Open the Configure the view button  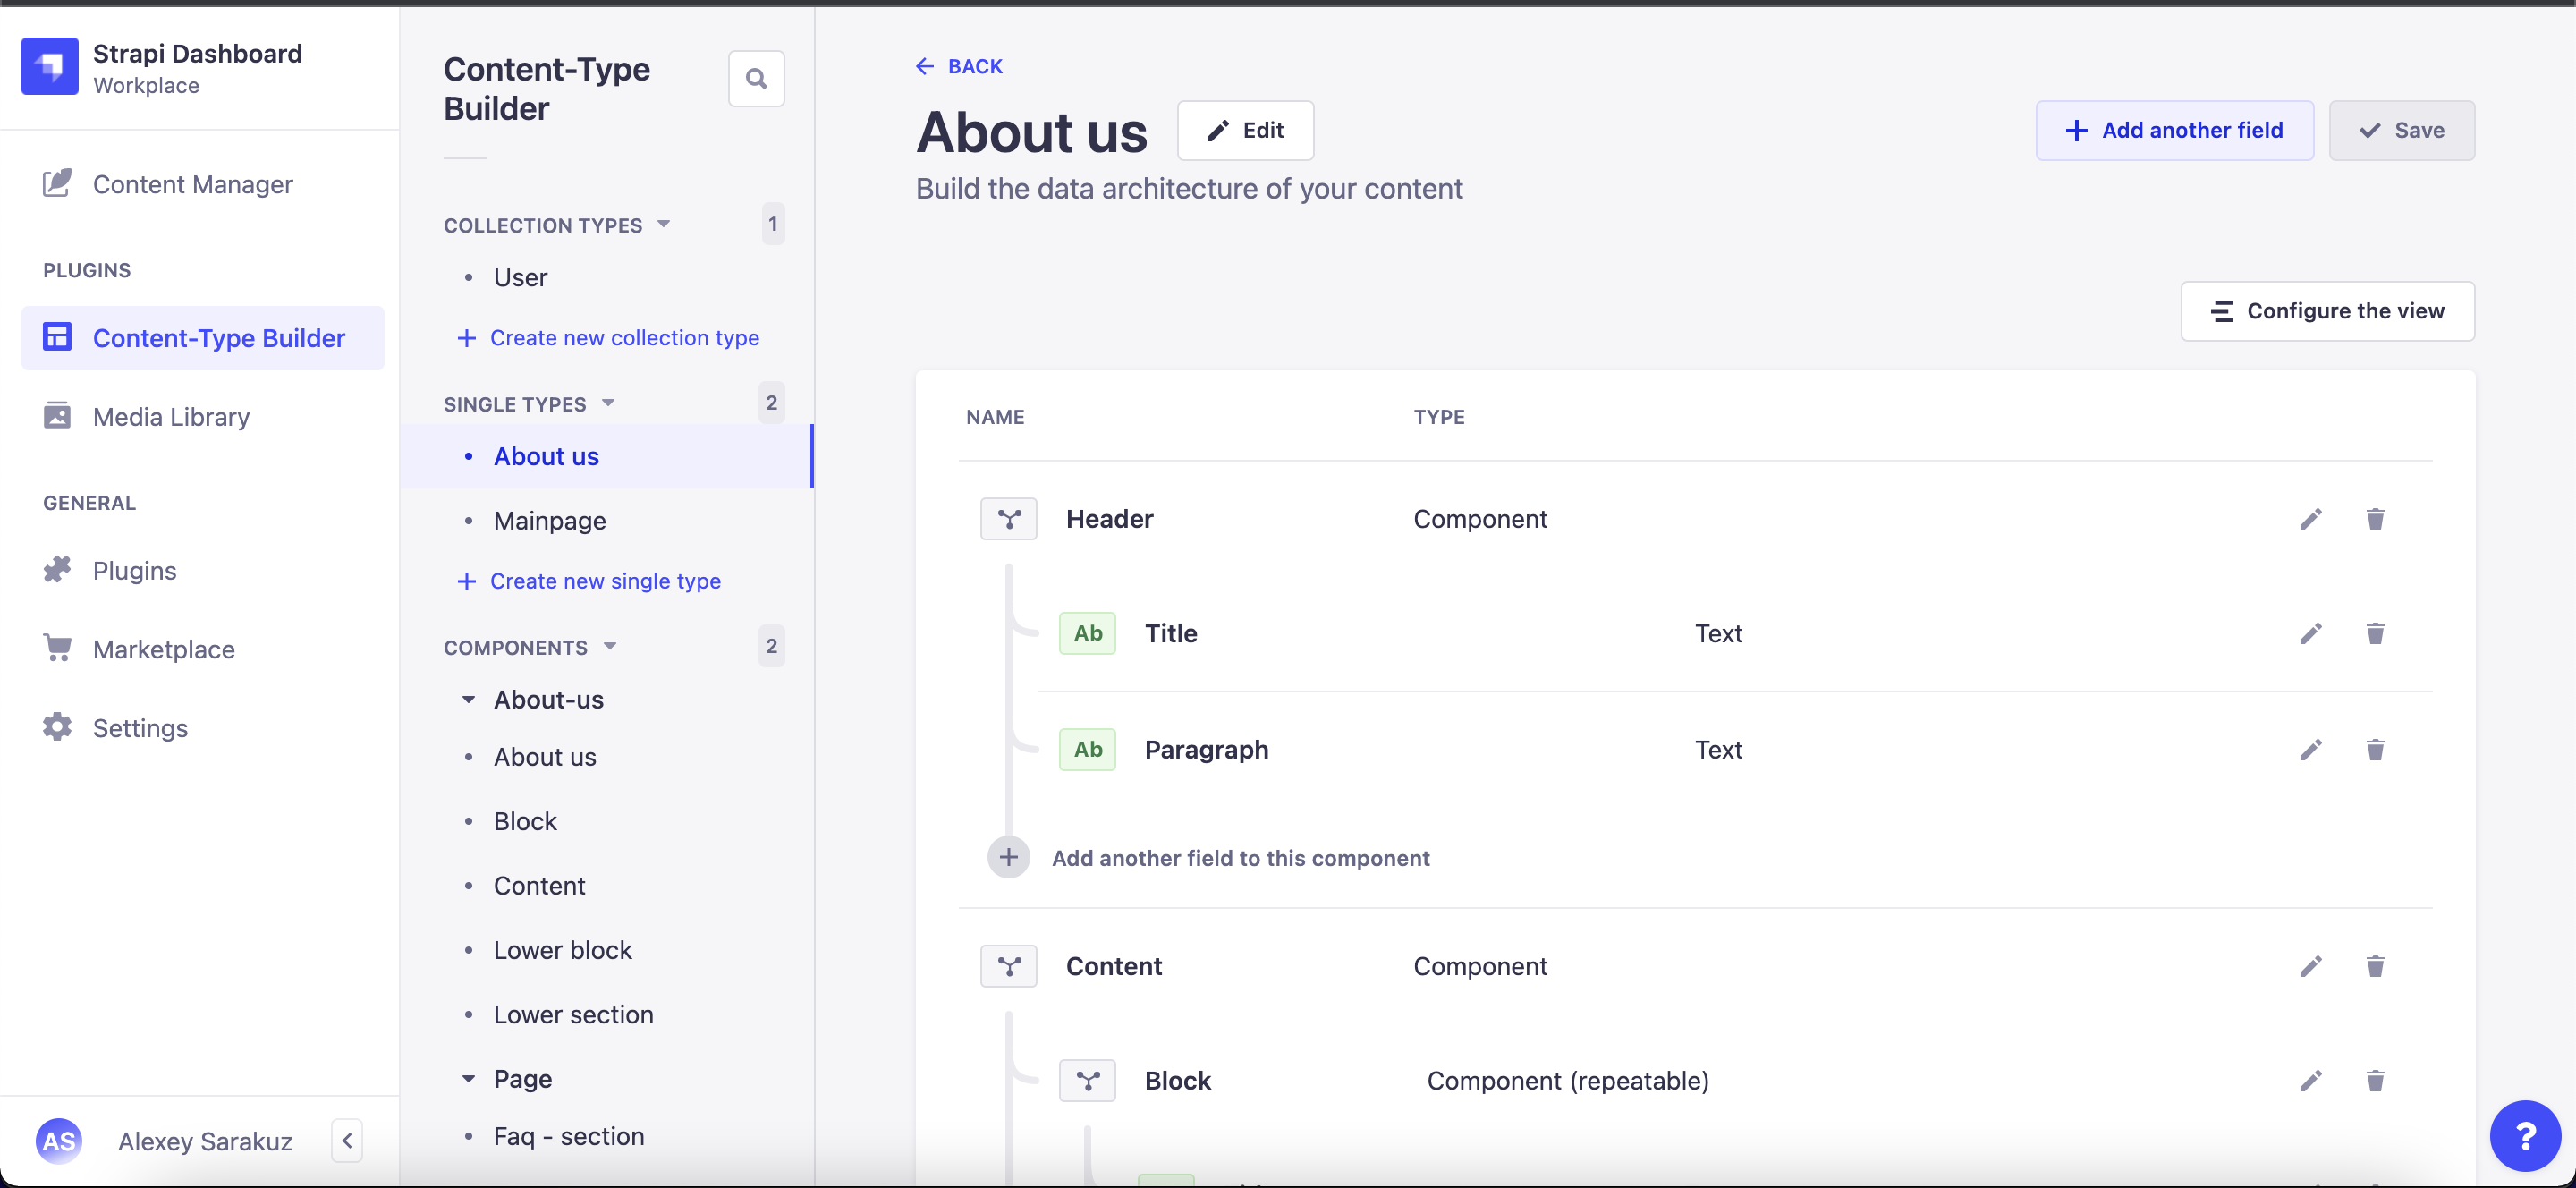[2327, 311]
